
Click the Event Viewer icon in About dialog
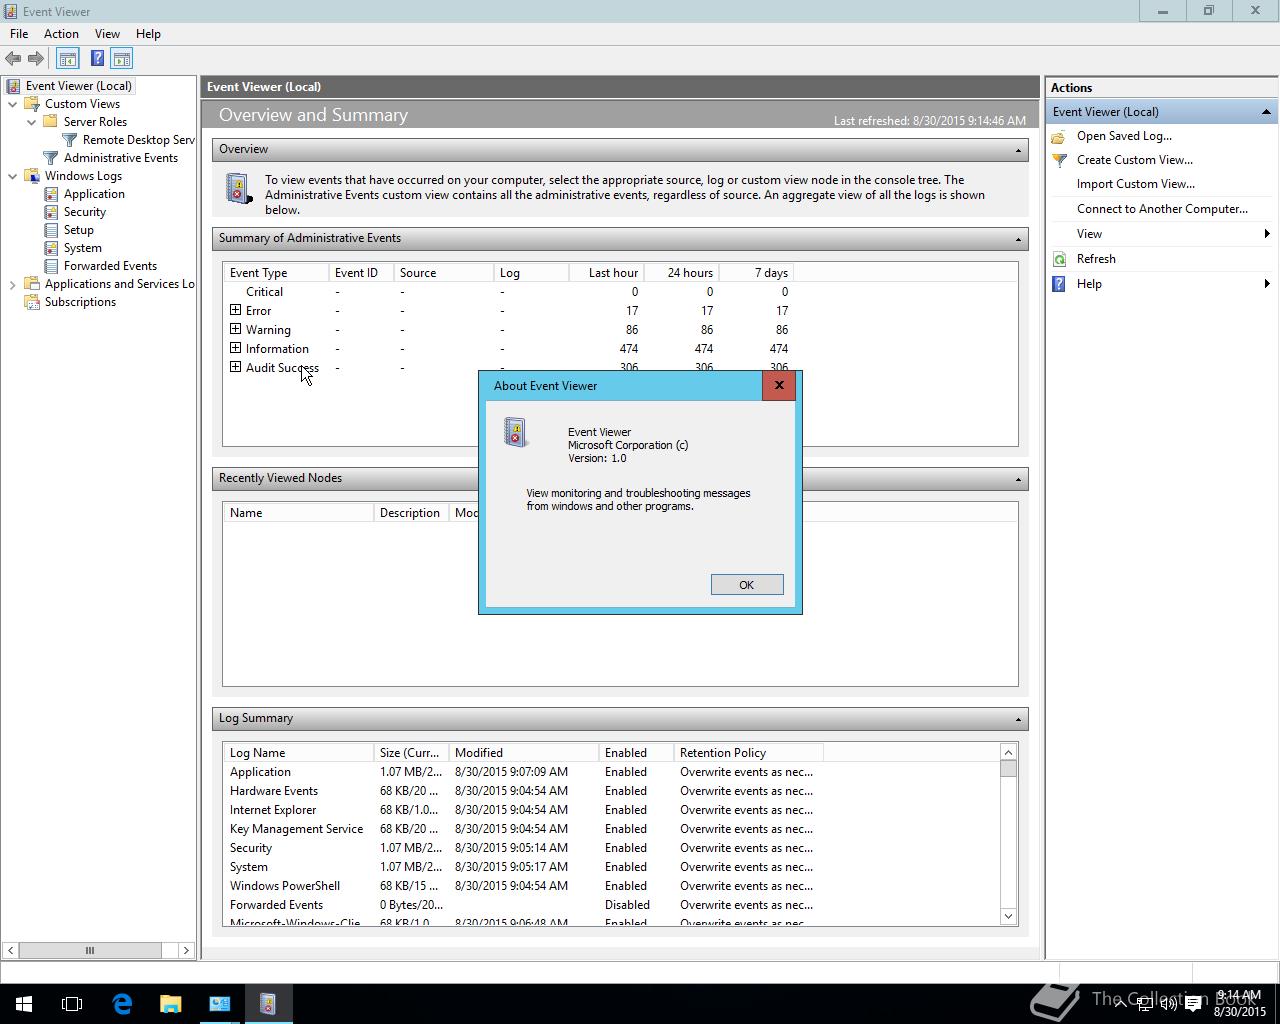point(516,432)
